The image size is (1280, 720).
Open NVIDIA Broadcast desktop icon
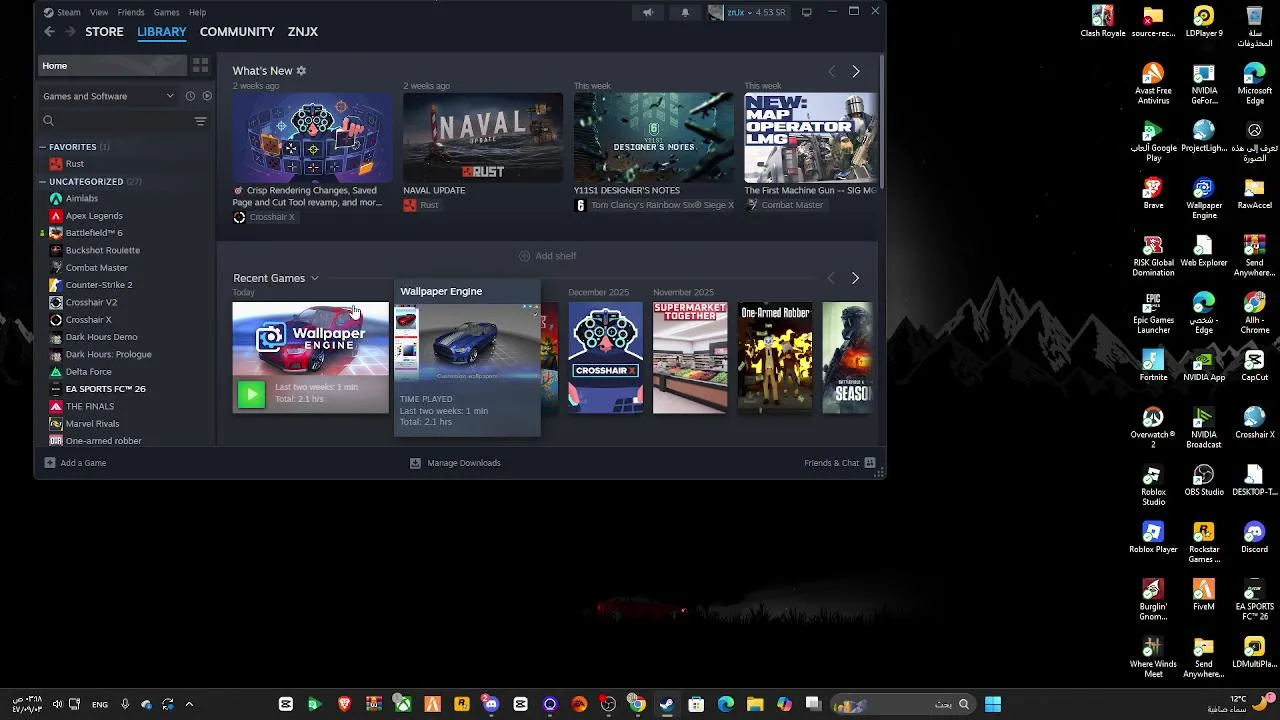1204,428
